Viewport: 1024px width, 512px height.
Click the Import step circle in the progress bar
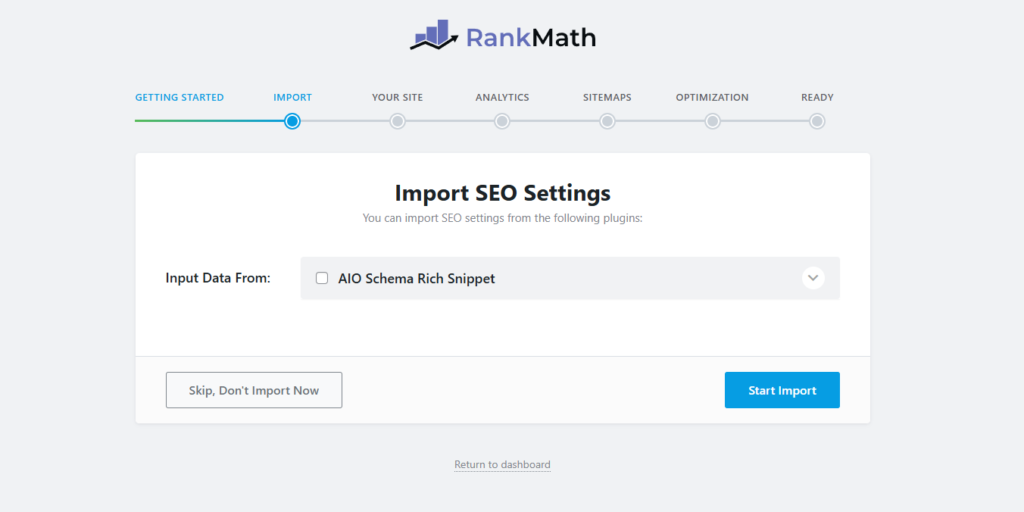point(293,121)
